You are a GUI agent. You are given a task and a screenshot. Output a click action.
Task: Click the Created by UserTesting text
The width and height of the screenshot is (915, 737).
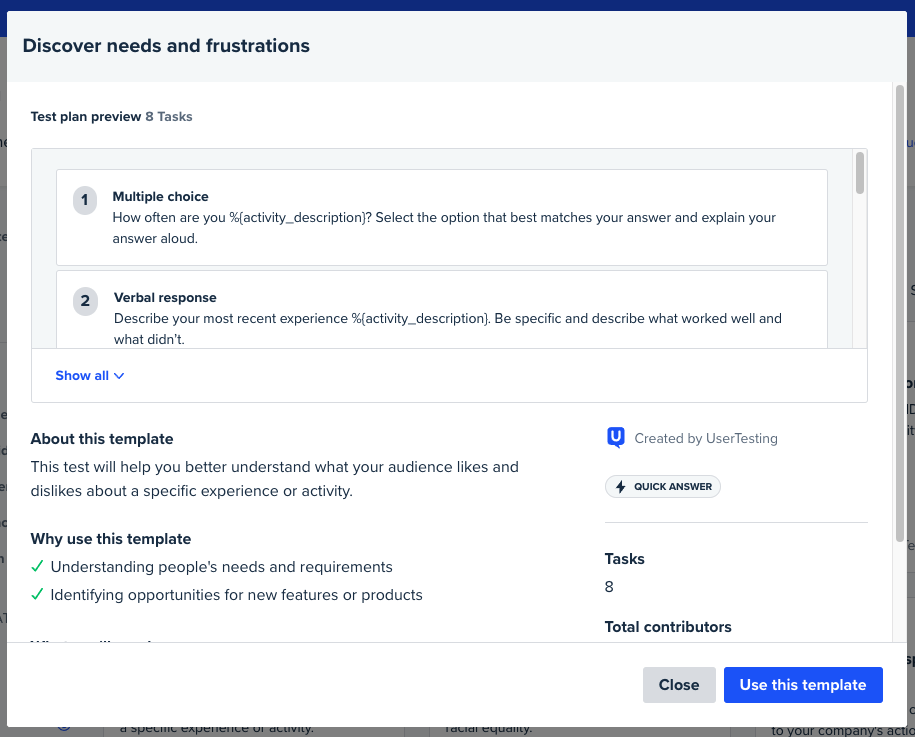705,438
